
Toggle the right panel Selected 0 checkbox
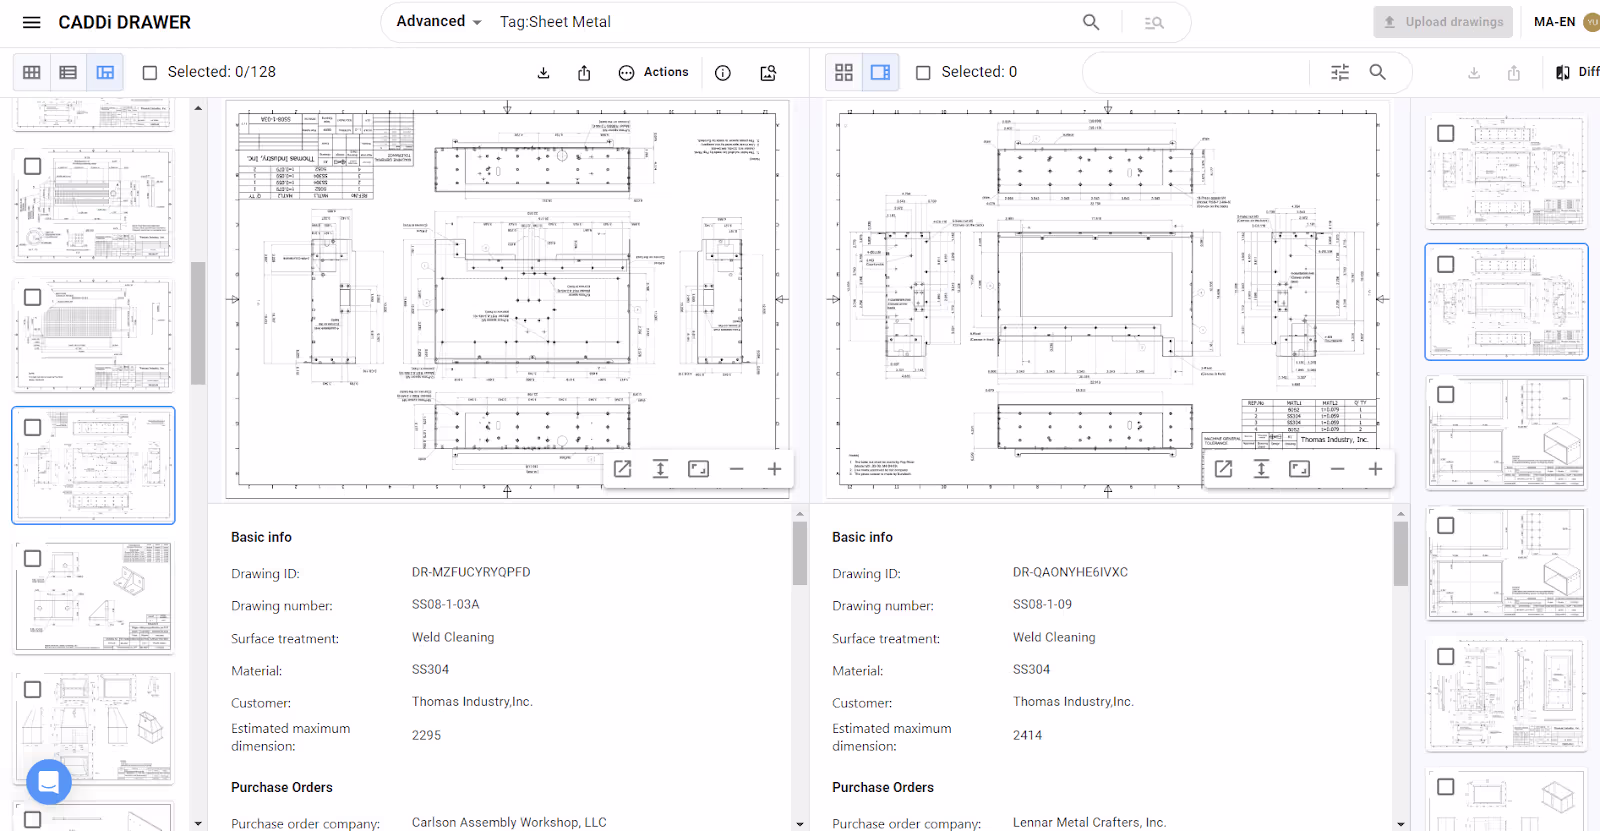click(923, 72)
